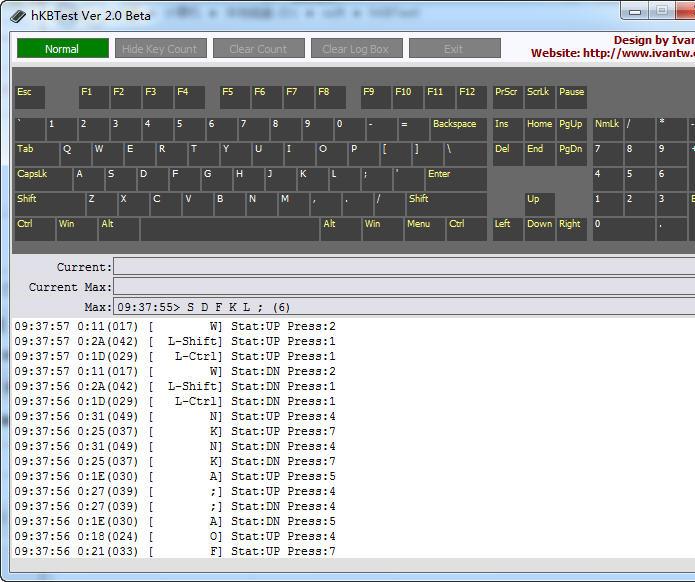The height and width of the screenshot is (582, 695).
Task: Click the Backspace key tile
Action: coord(458,129)
